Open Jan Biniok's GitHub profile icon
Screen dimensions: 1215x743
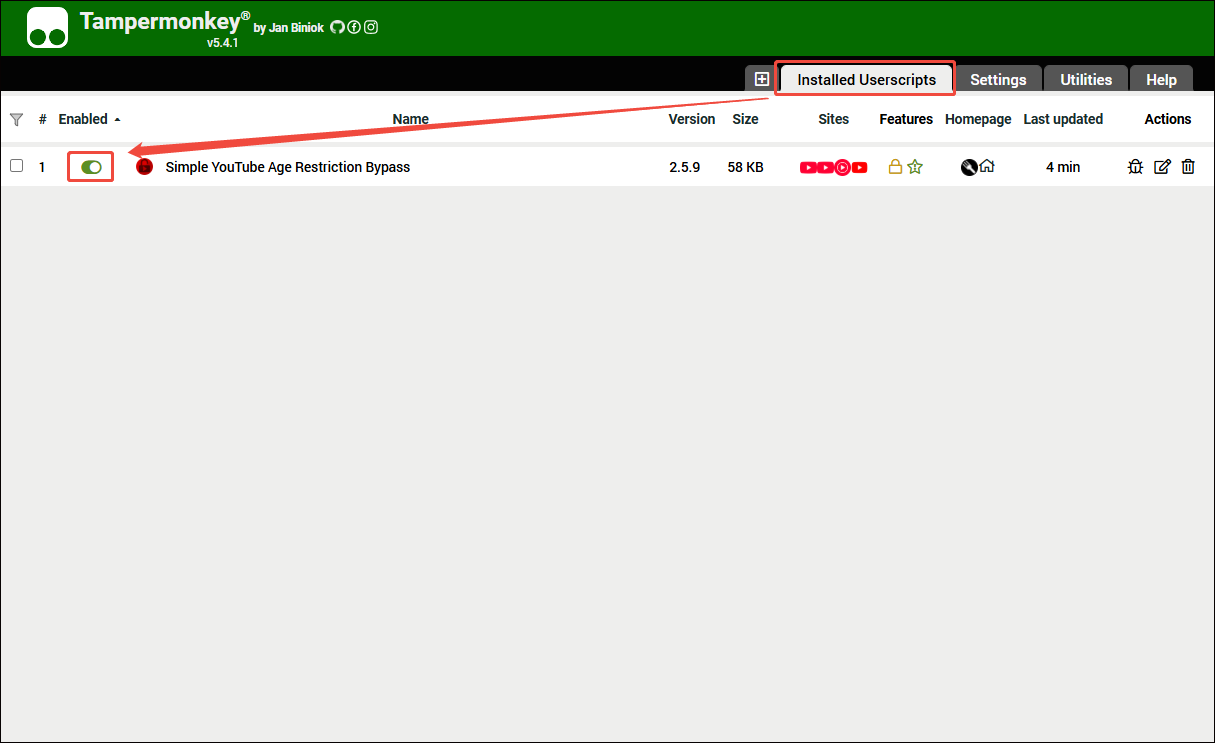tap(337, 27)
